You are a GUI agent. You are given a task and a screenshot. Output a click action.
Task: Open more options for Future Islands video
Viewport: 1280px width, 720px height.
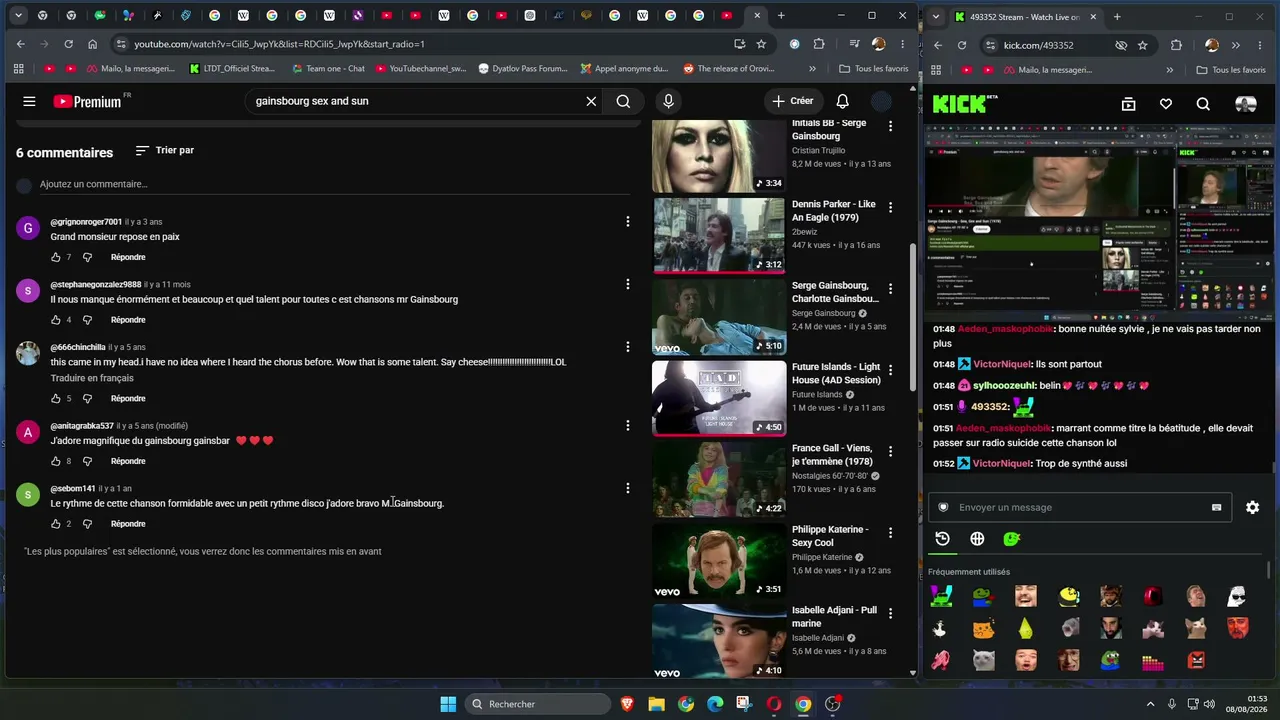click(890, 371)
